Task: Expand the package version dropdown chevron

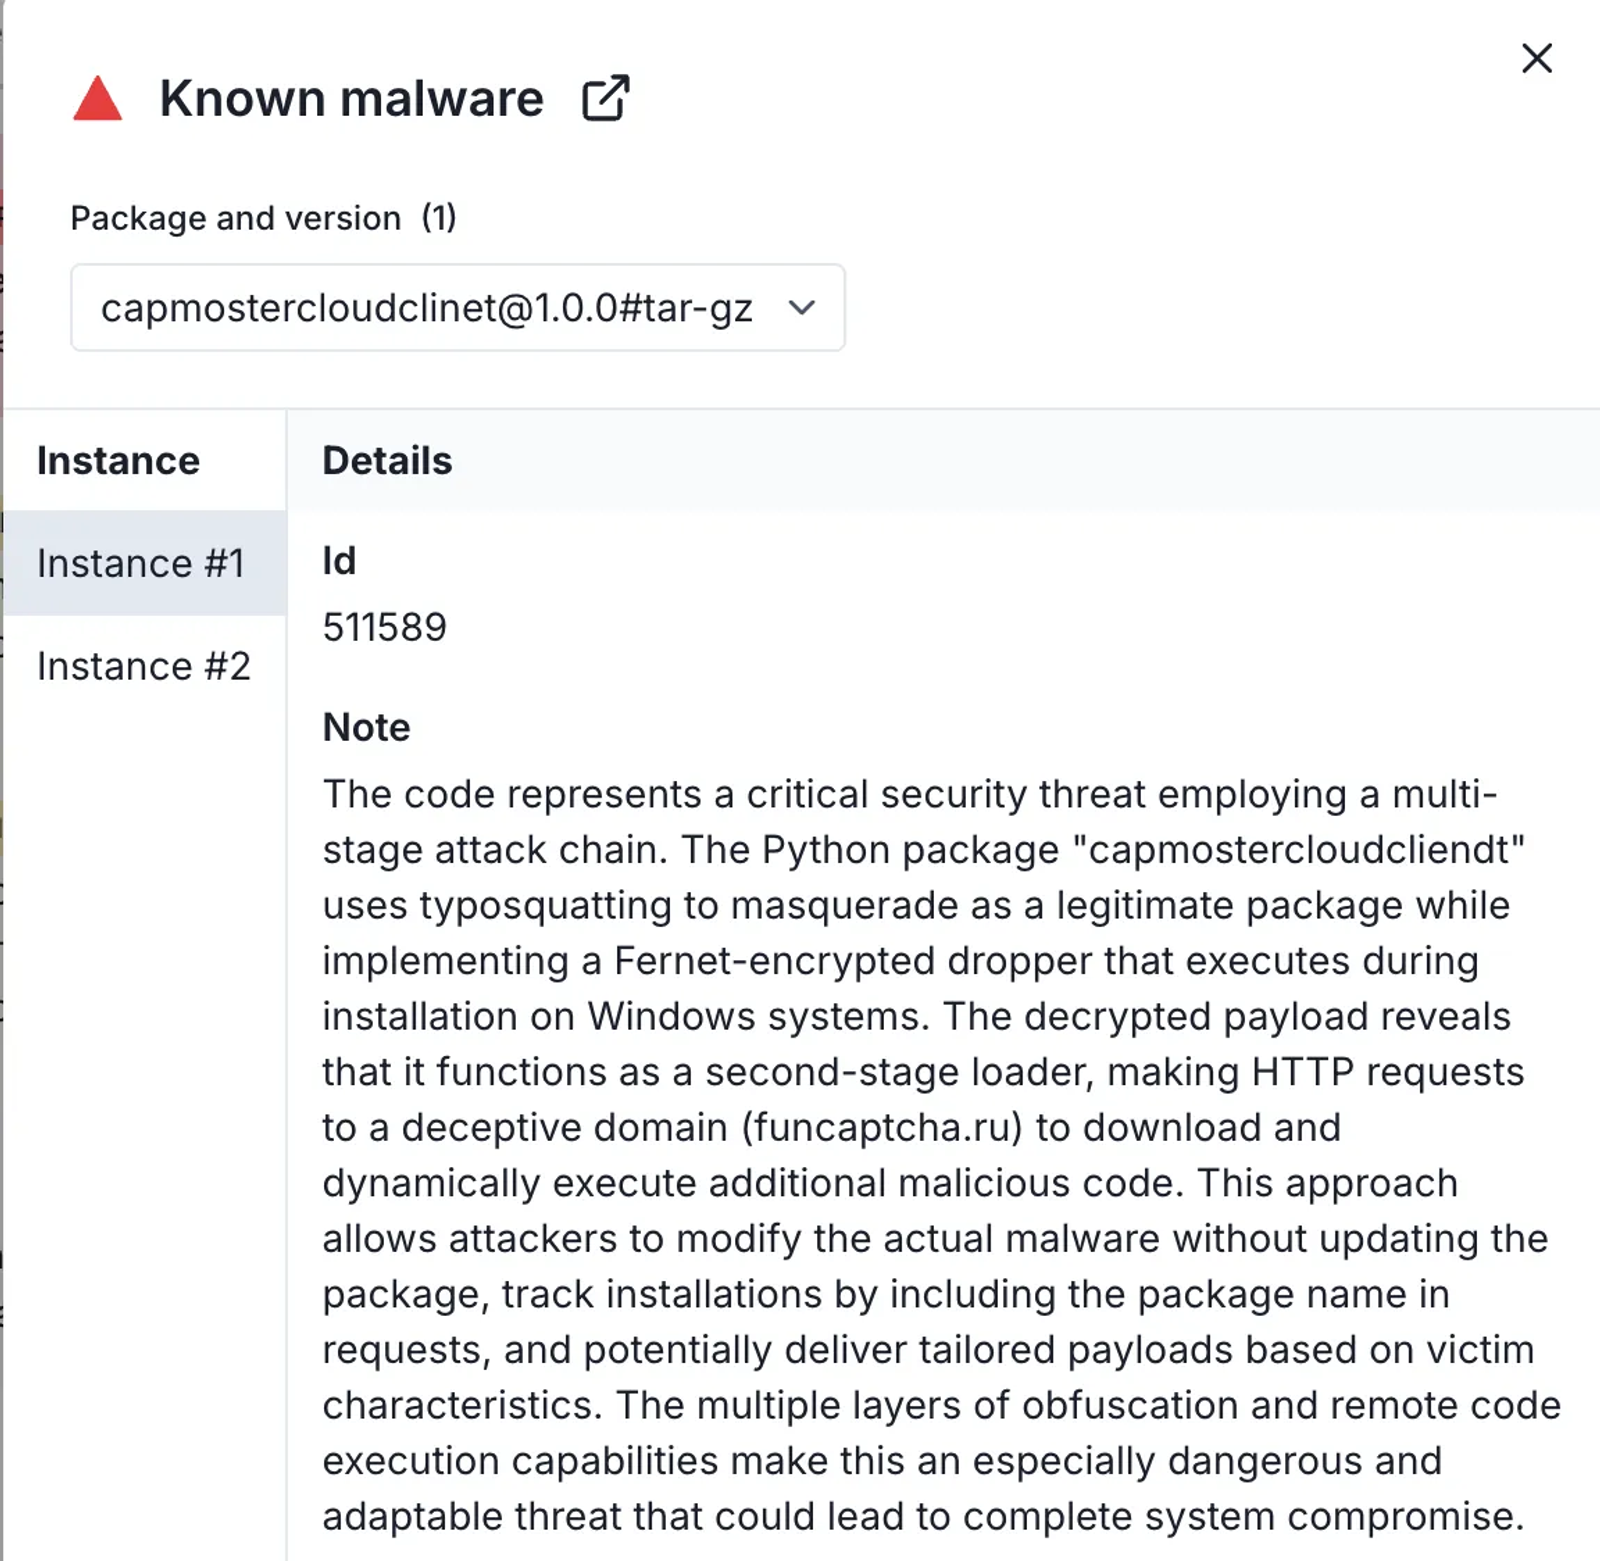Action: point(802,308)
